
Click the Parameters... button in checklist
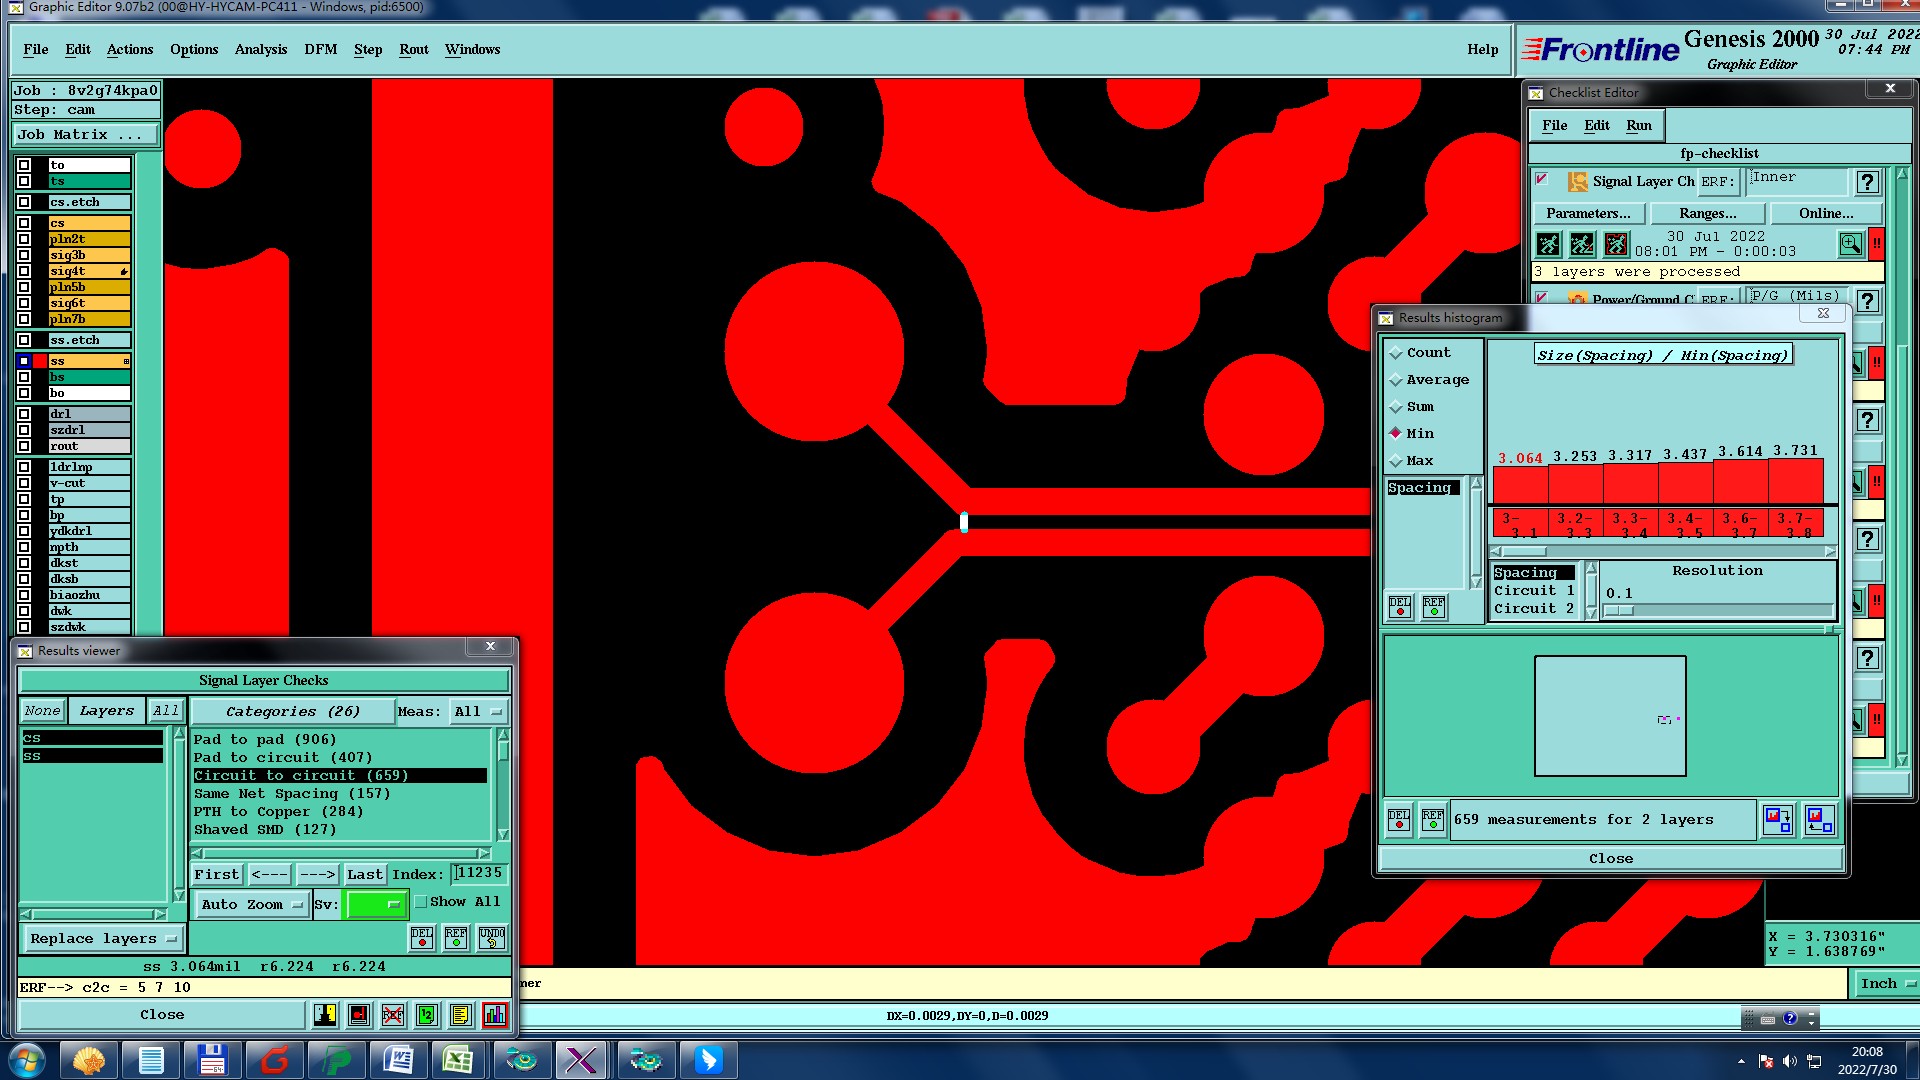click(x=1587, y=213)
